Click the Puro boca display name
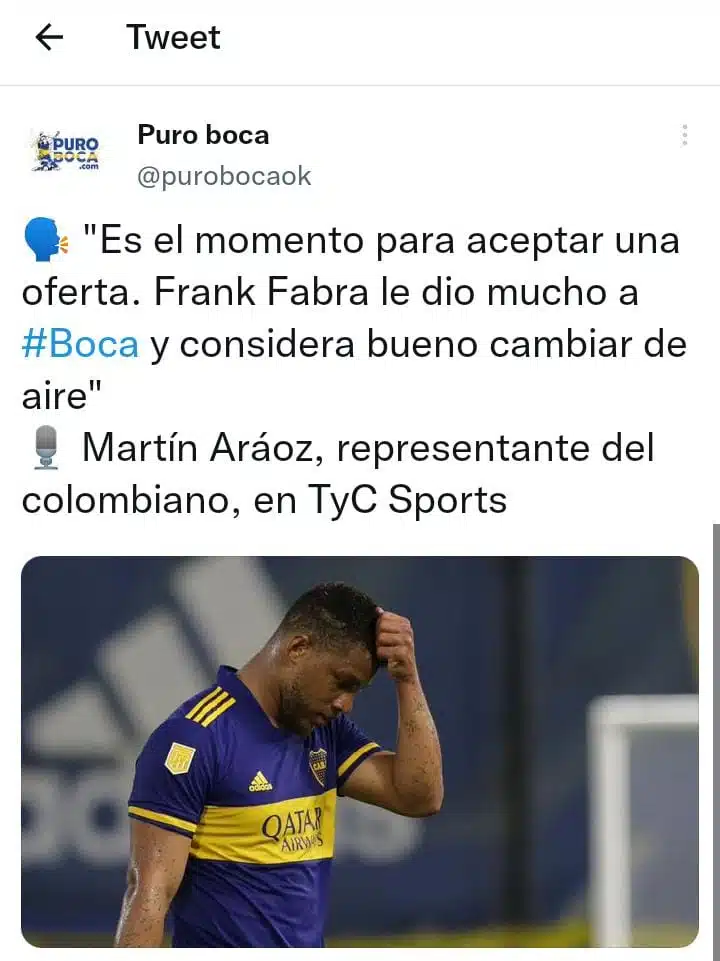 pos(203,135)
